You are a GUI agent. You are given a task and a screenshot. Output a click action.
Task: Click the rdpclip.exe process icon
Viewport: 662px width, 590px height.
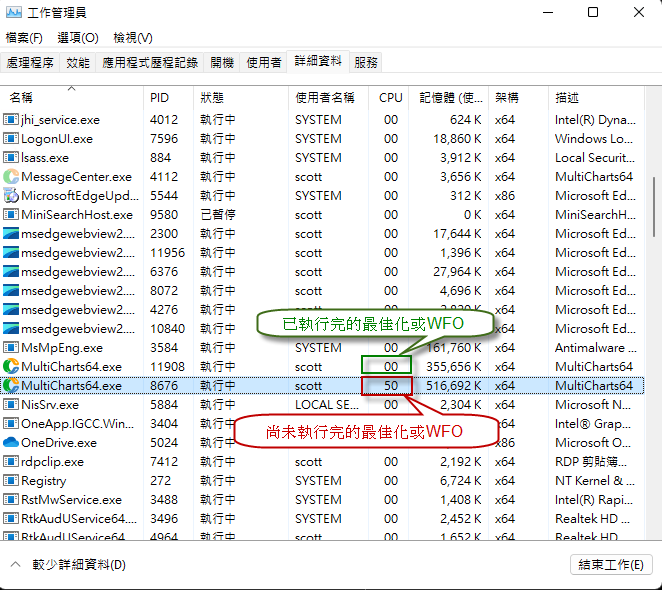11,462
